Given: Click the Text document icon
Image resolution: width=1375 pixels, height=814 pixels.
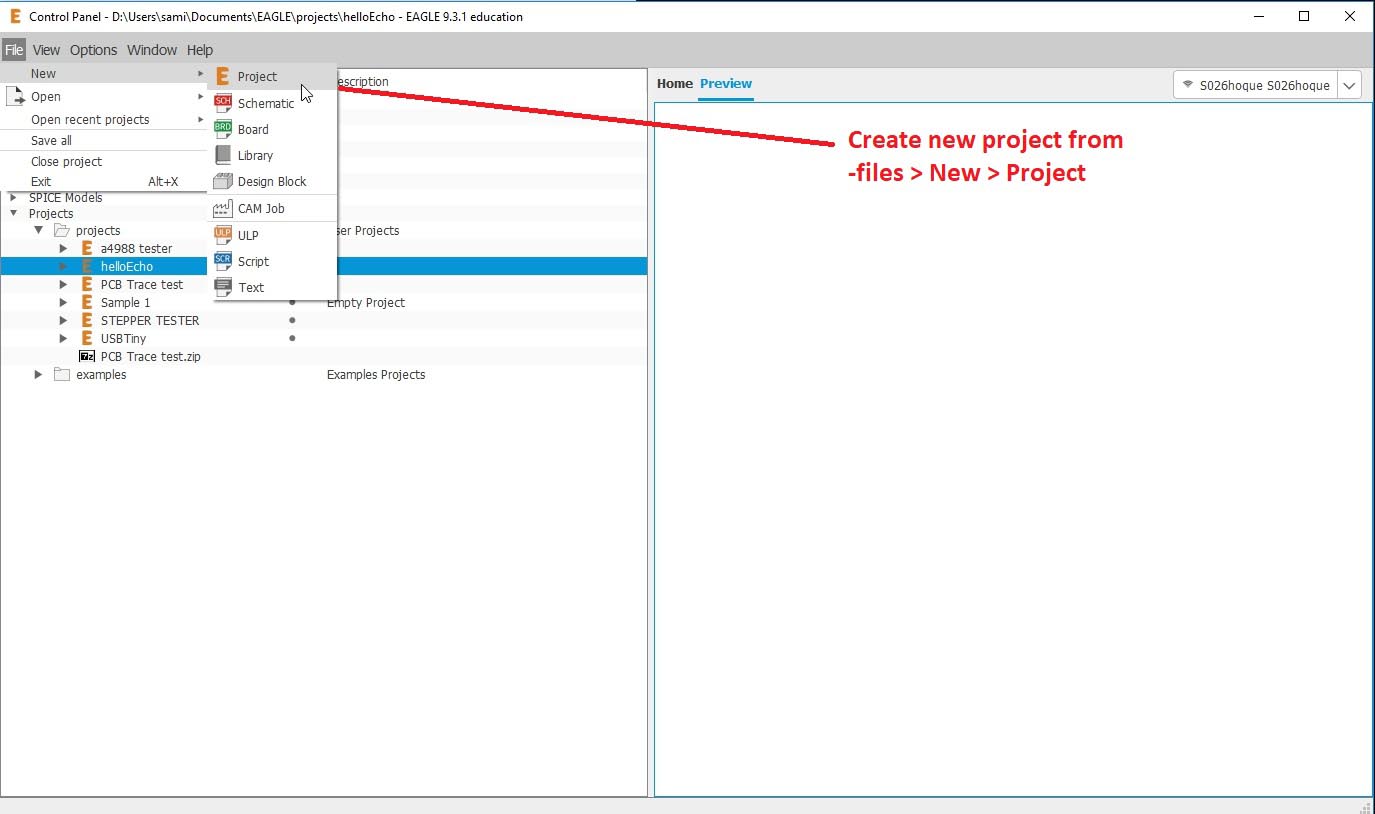Looking at the screenshot, I should [222, 286].
